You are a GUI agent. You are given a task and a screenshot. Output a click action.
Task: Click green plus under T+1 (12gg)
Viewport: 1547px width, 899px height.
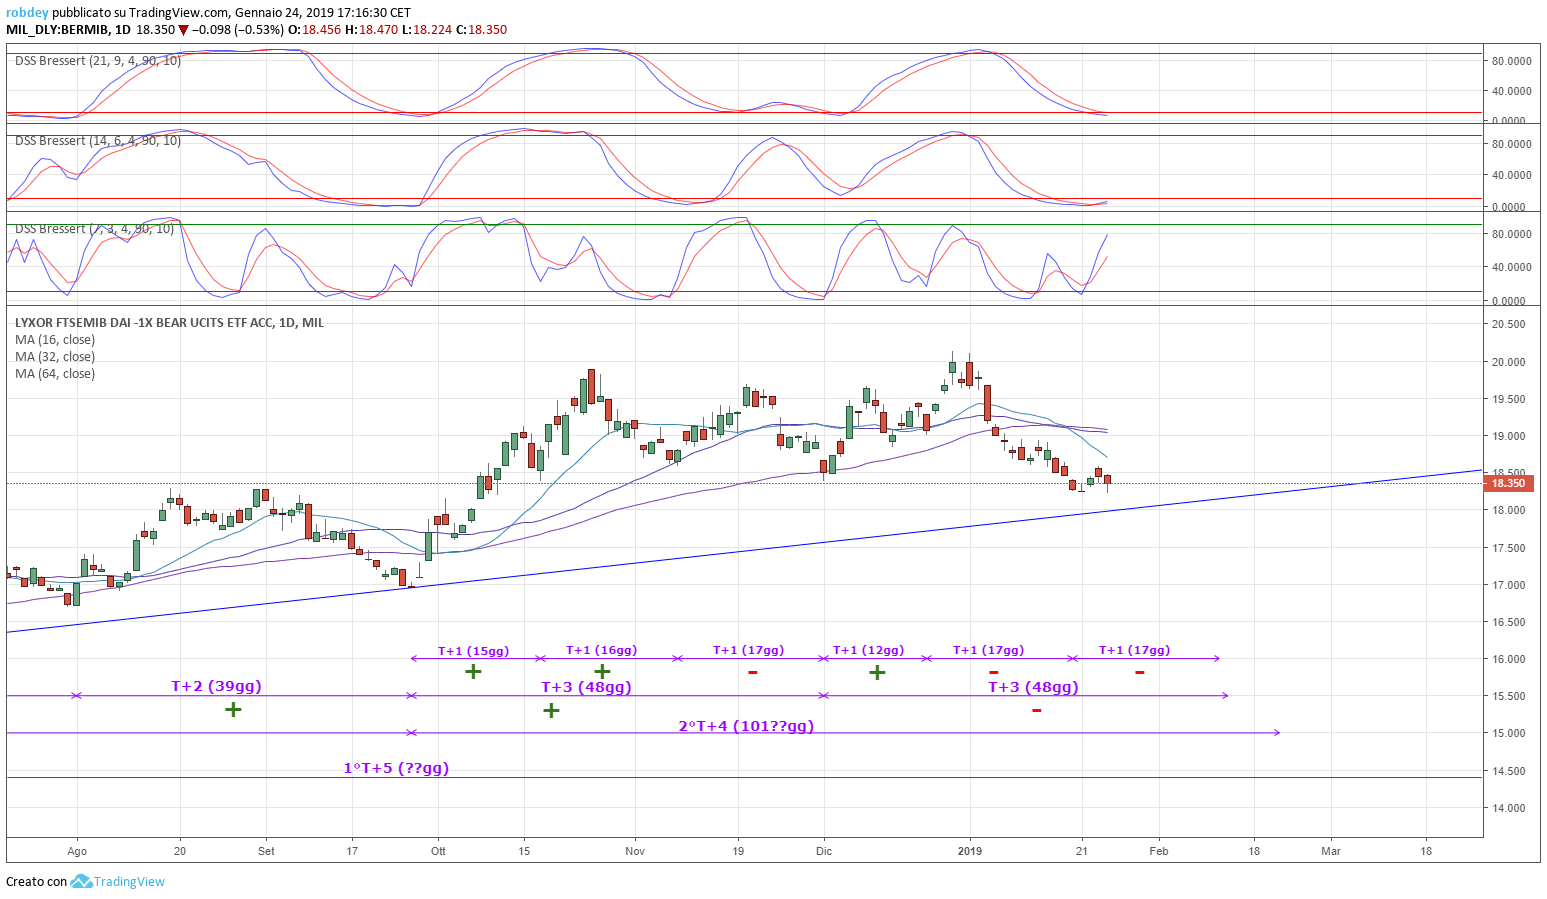(877, 672)
